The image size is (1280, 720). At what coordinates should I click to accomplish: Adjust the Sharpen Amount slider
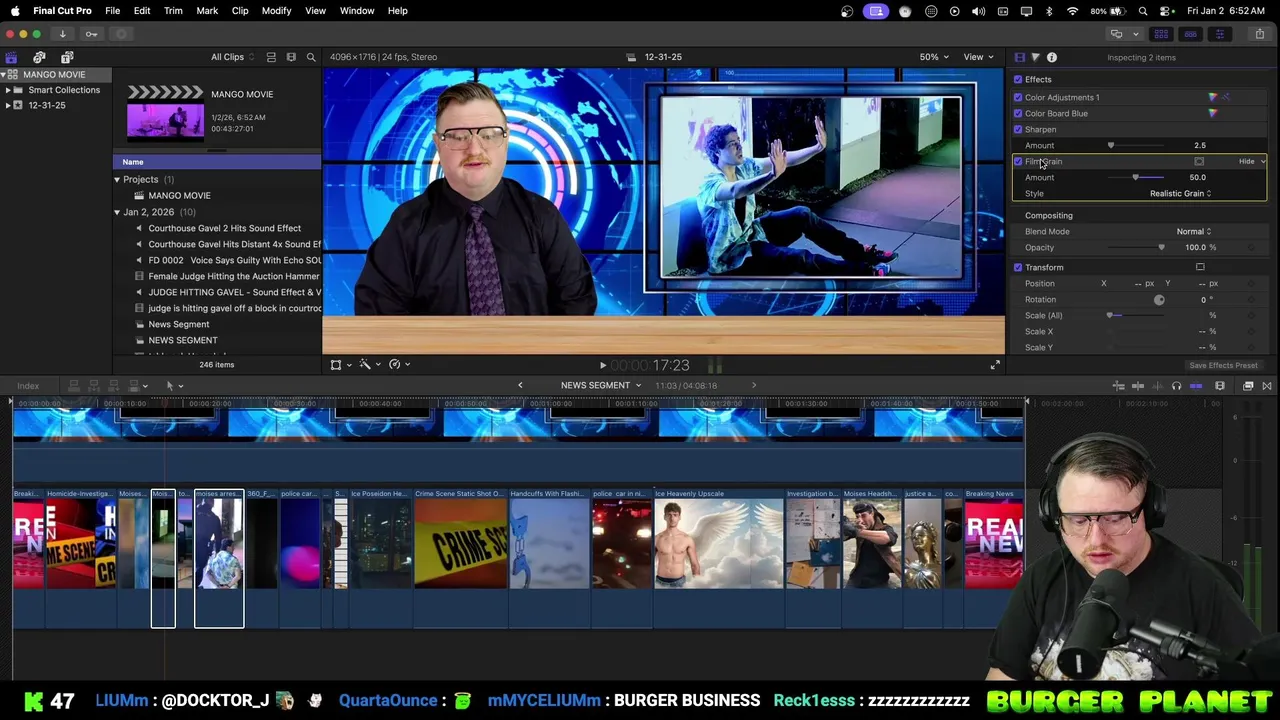(x=1110, y=146)
